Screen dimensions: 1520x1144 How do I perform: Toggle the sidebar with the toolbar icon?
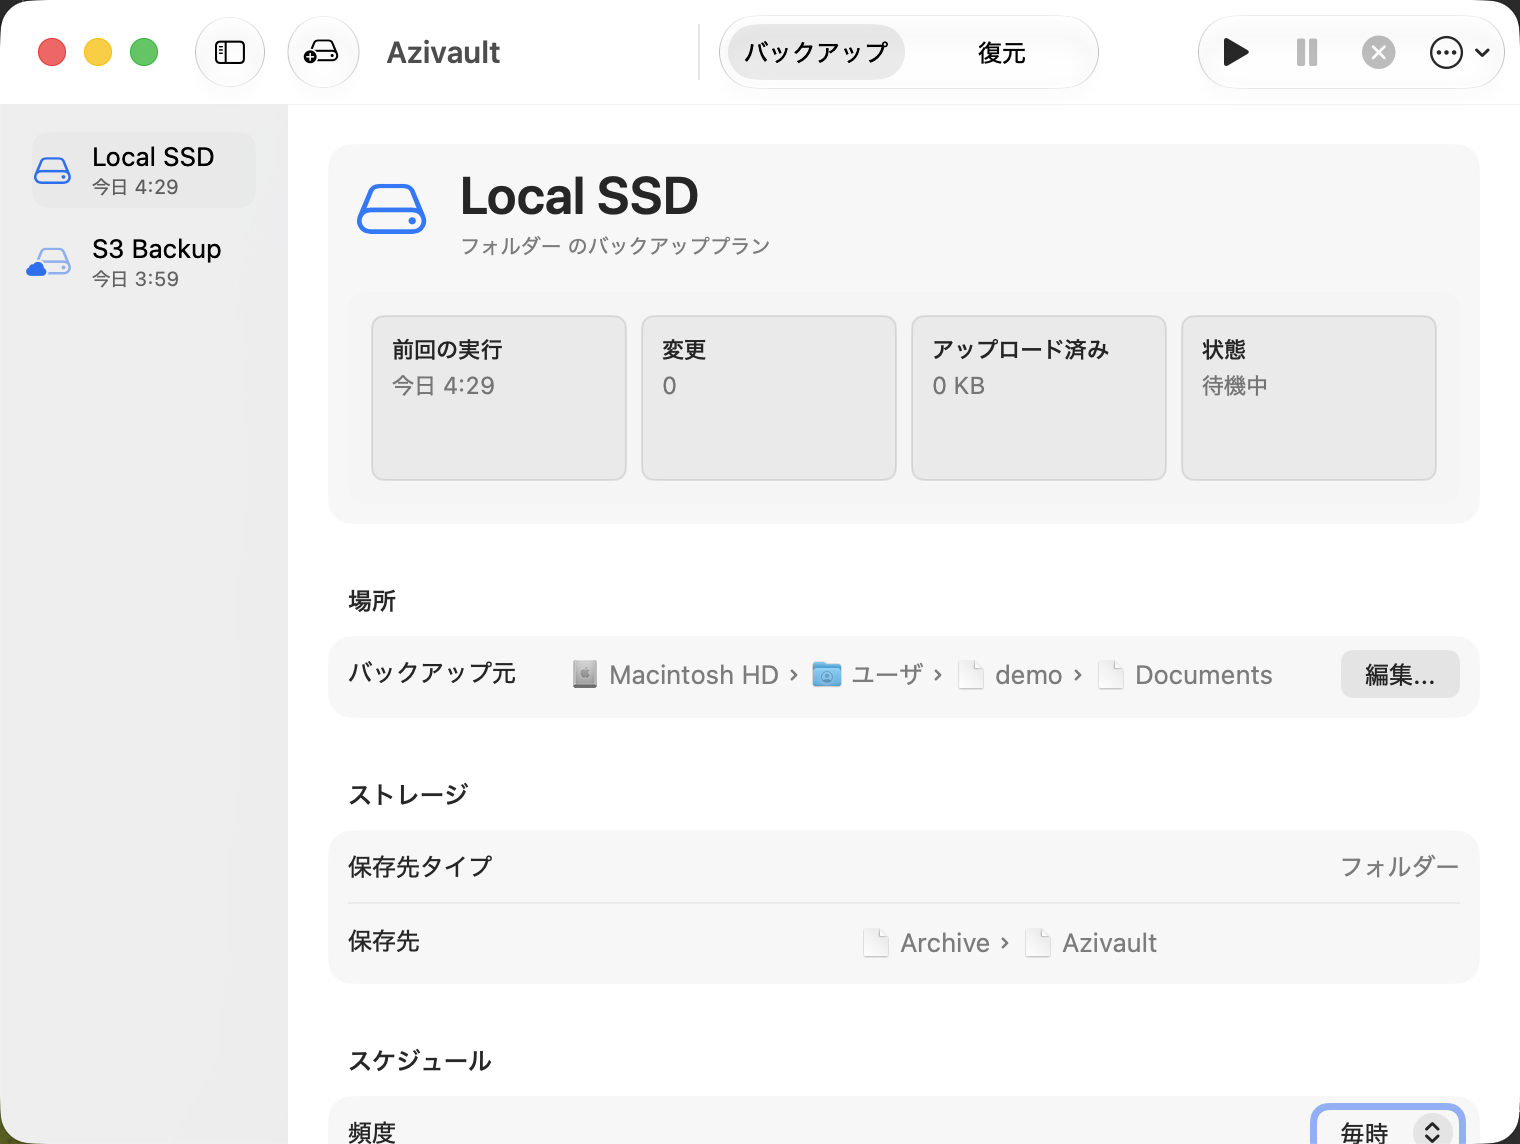pos(230,52)
